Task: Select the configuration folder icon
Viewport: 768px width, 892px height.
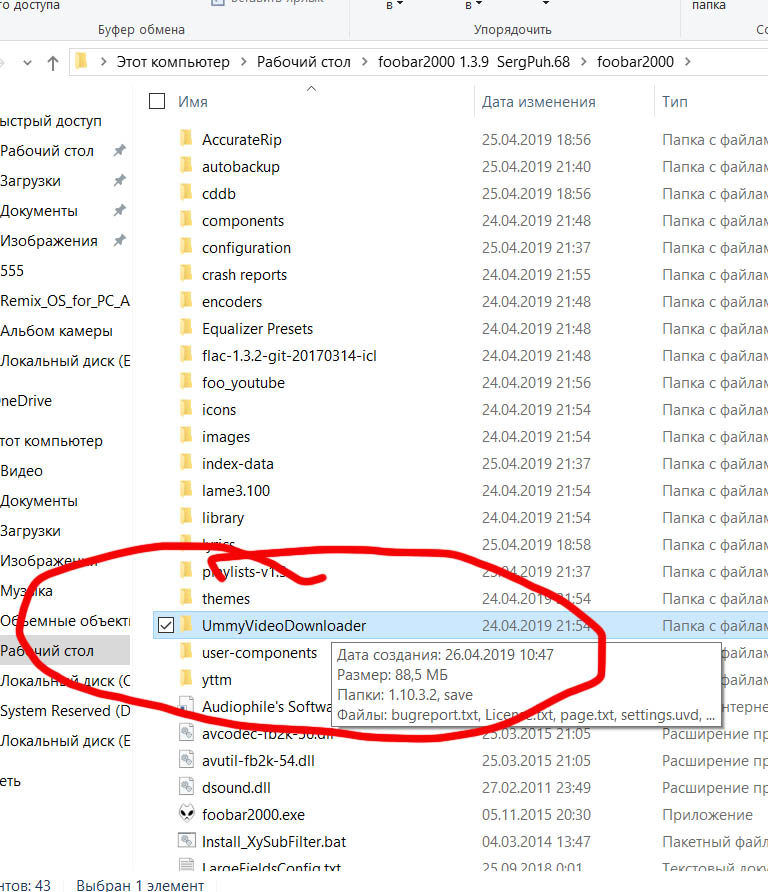Action: click(x=186, y=246)
